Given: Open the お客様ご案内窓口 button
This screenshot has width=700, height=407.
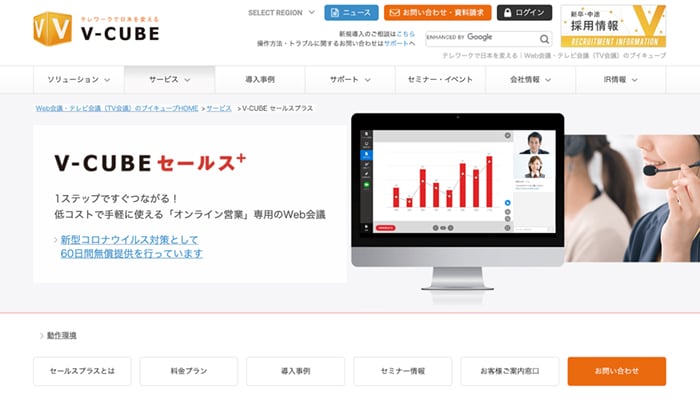Looking at the screenshot, I should 510,371.
